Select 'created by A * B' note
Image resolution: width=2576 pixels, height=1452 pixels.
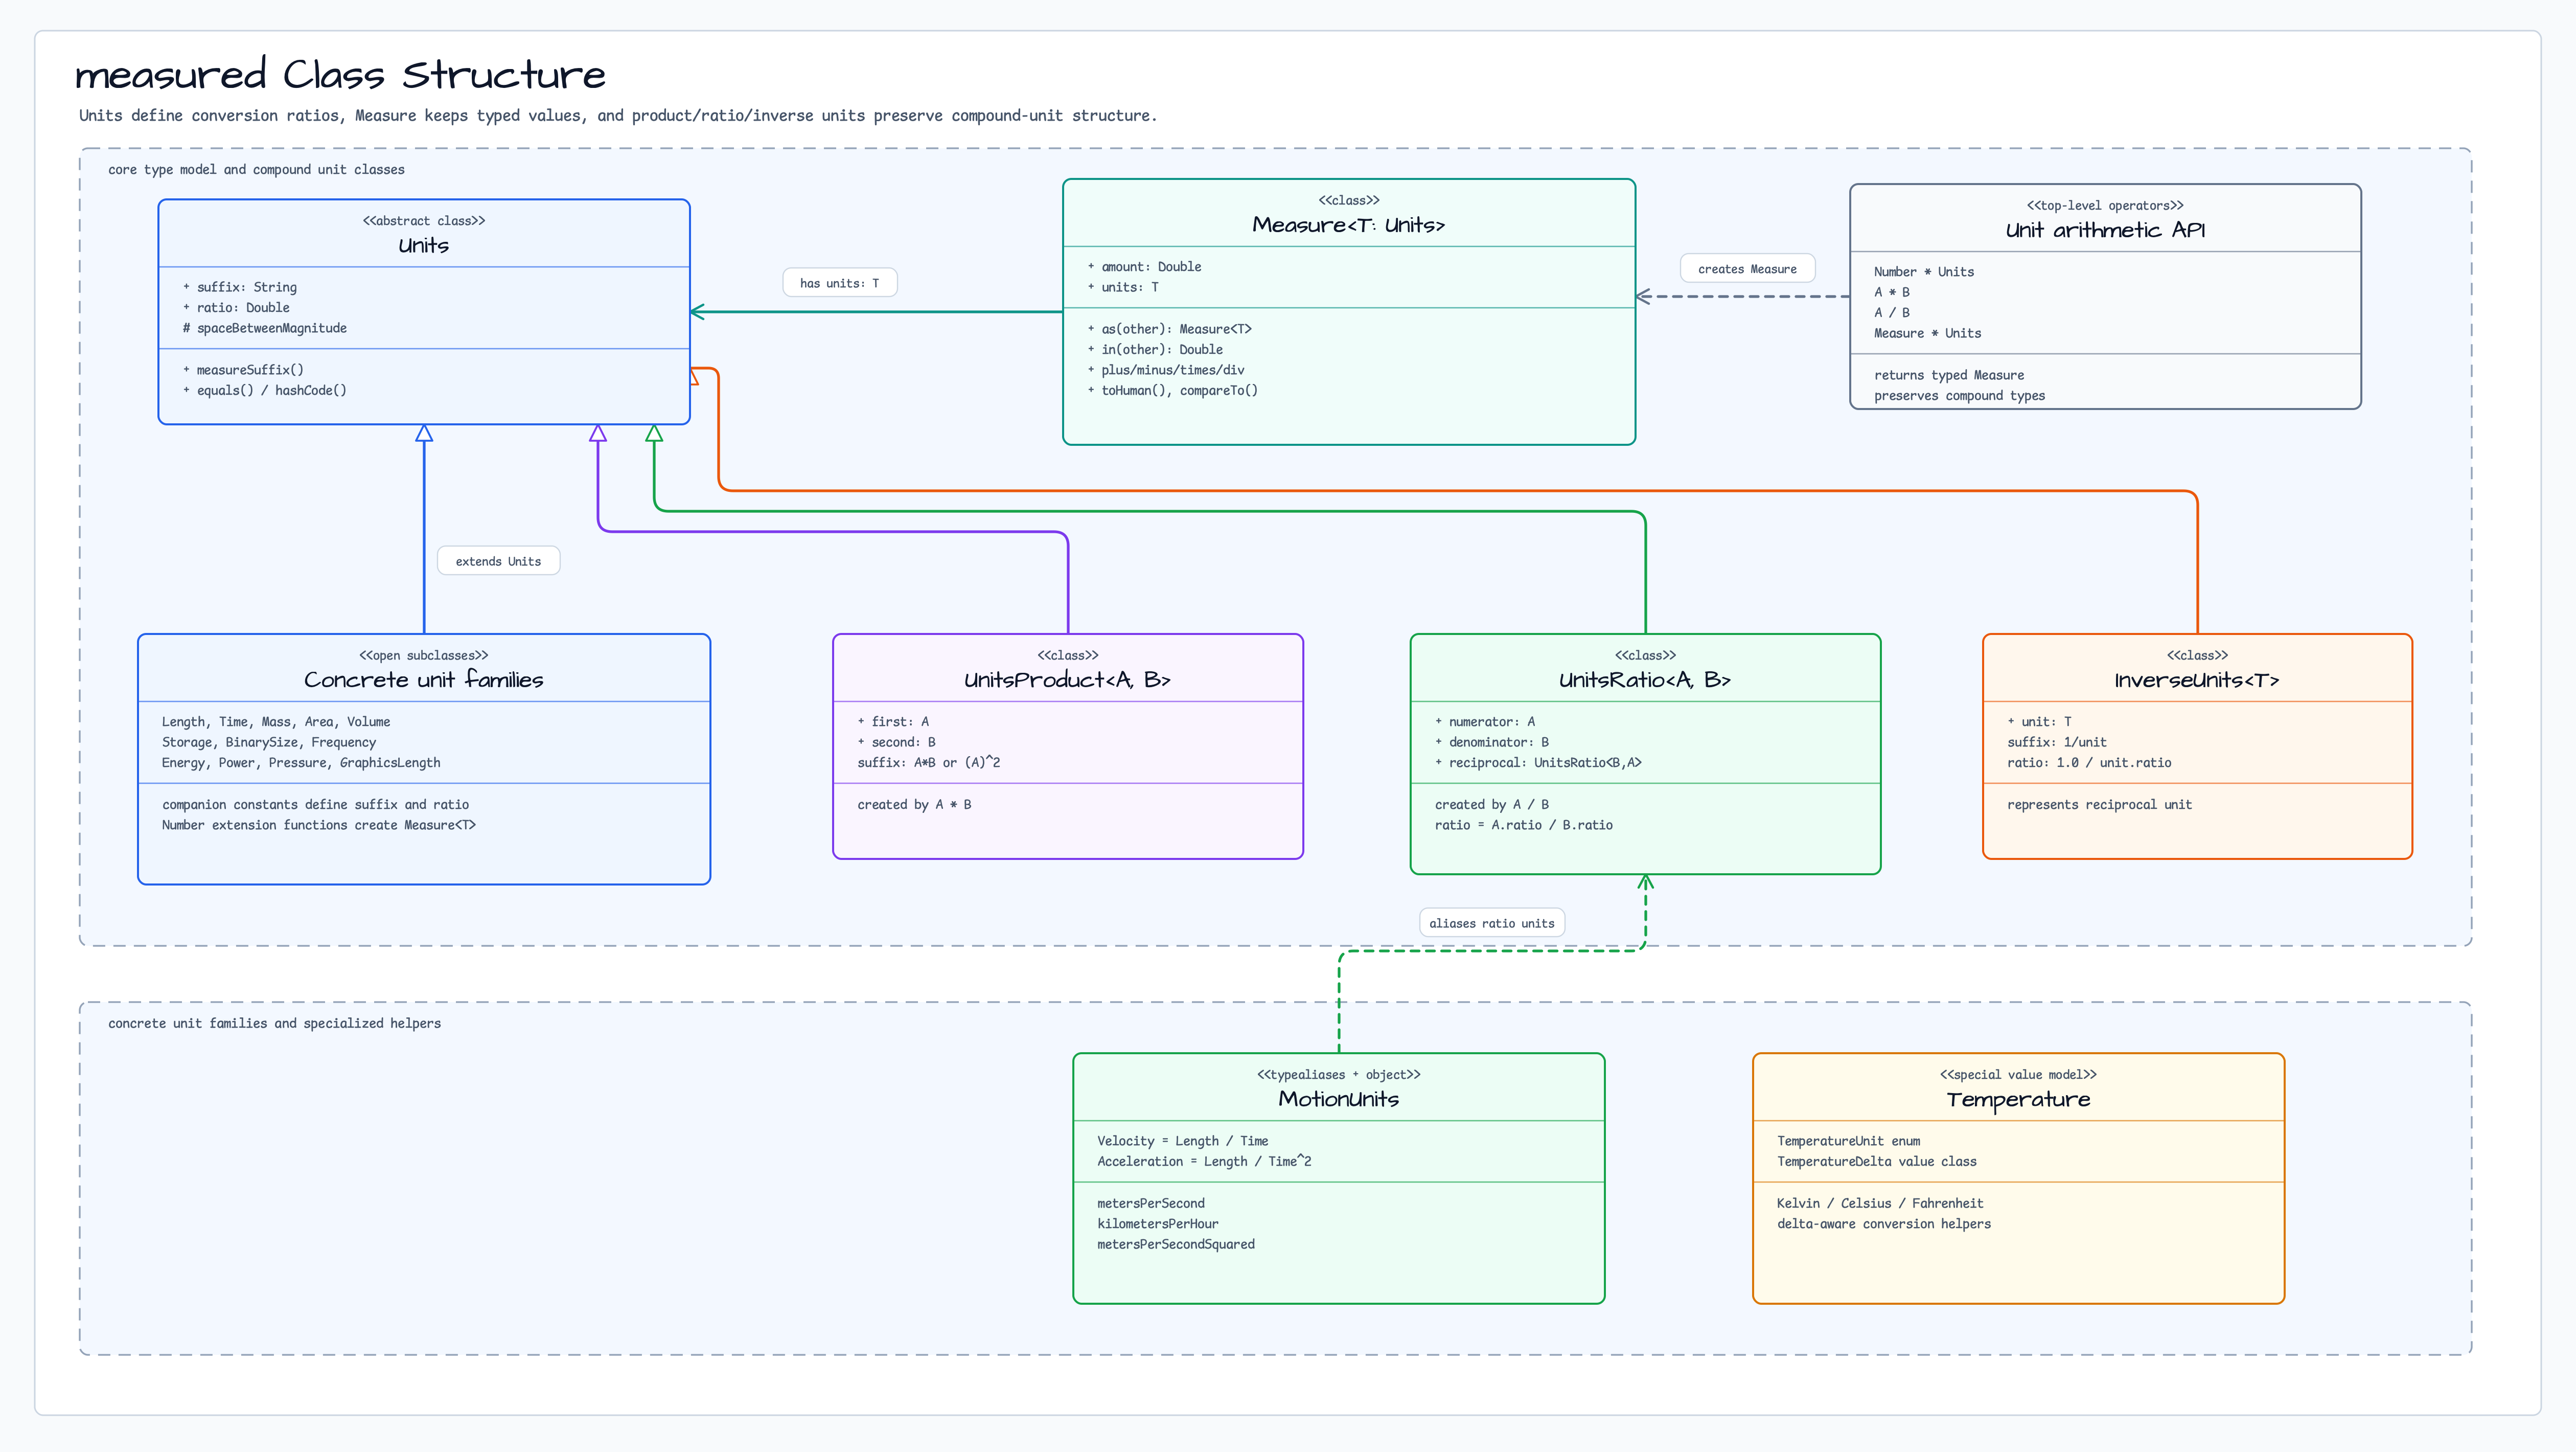click(914, 804)
